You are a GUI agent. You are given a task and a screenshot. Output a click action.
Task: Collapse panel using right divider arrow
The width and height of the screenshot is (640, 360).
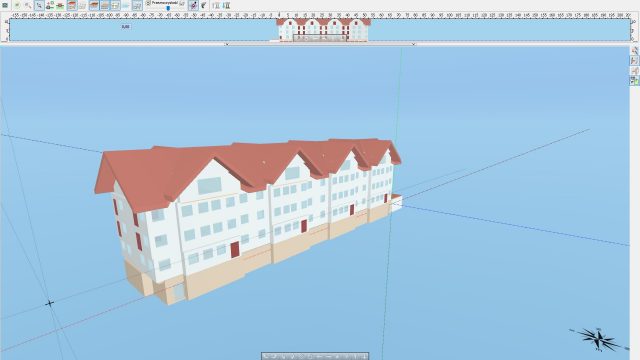(x=413, y=44)
